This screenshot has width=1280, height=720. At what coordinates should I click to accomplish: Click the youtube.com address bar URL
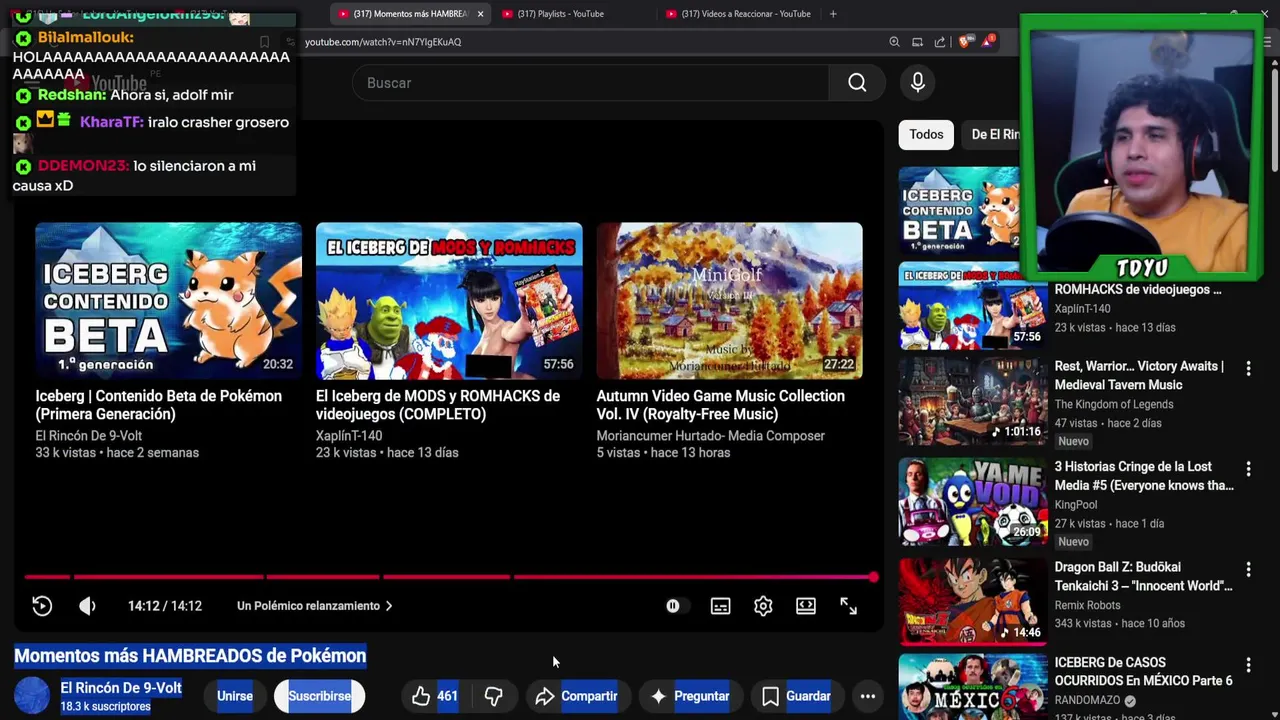click(383, 42)
